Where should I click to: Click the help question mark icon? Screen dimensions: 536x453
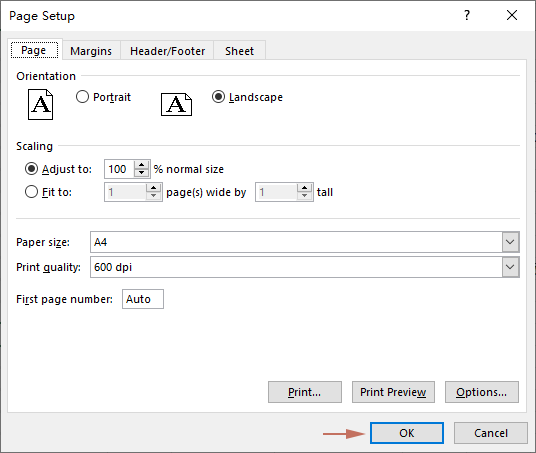467,15
